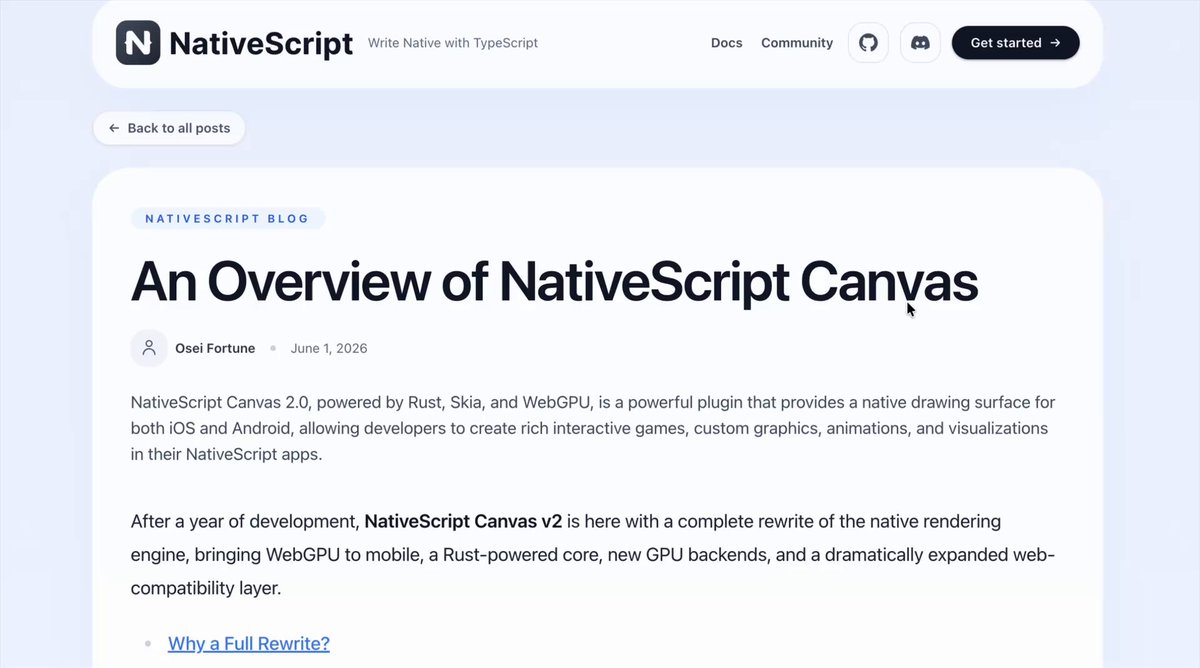The height and width of the screenshot is (668, 1200).
Task: Follow the Why a Full Rewrite? link
Action: (x=249, y=643)
